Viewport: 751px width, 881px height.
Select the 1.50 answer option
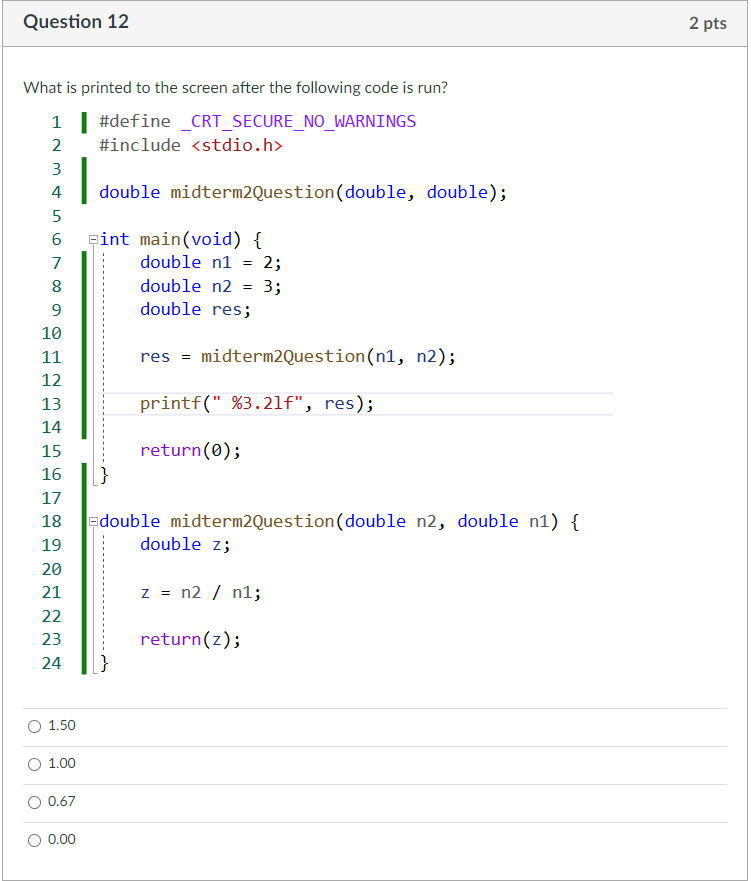pyautogui.click(x=34, y=726)
